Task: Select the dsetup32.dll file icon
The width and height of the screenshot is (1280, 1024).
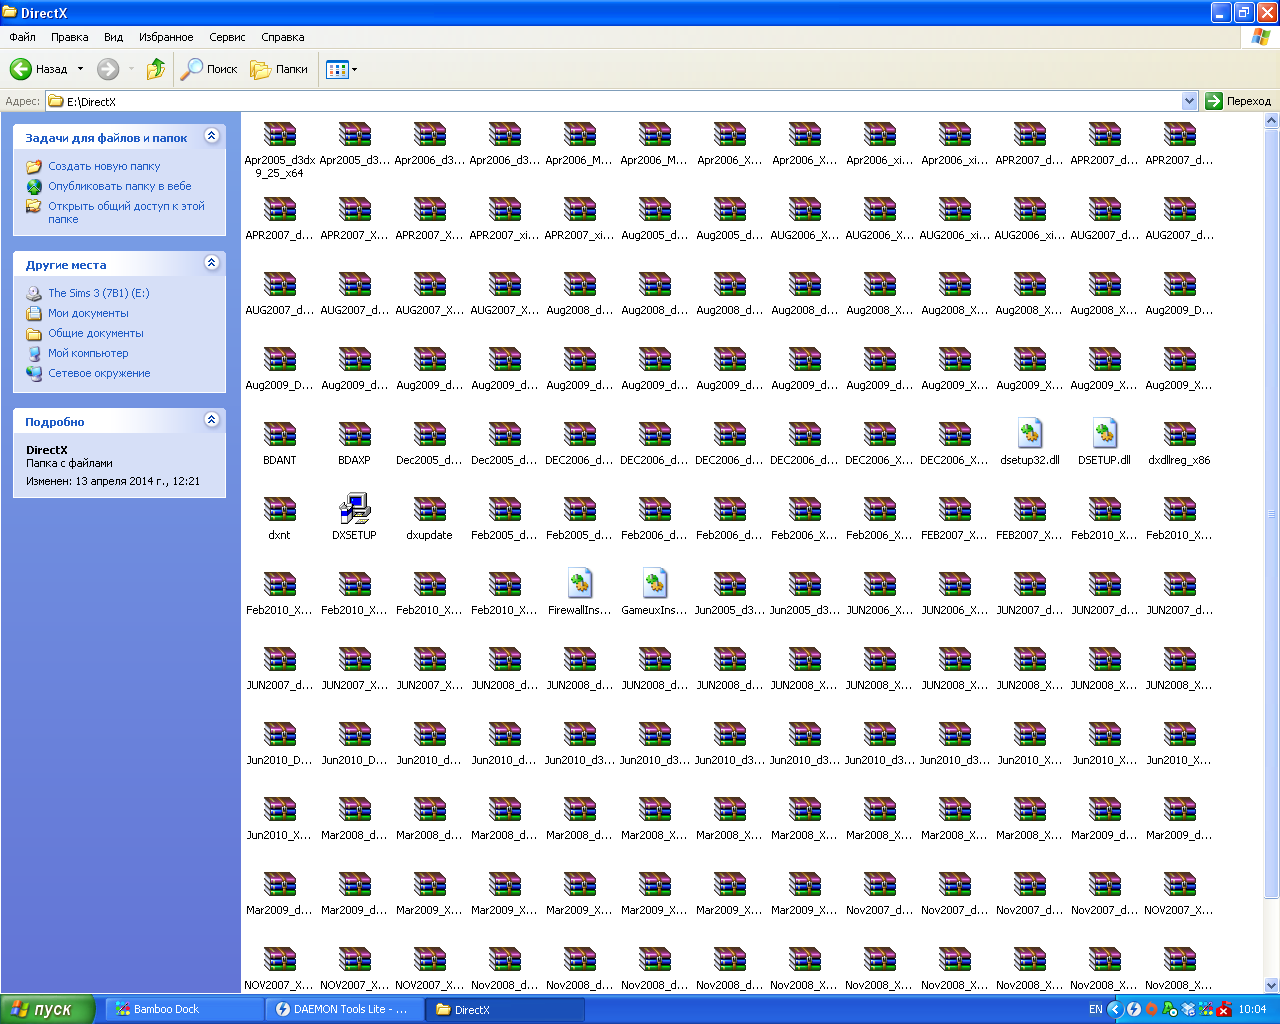Action: click(1030, 434)
